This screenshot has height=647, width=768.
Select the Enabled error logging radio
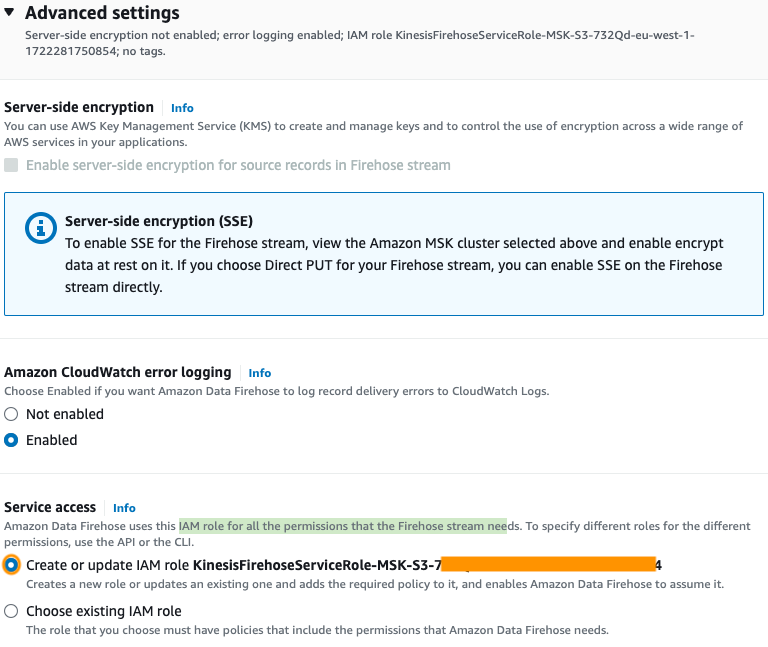tap(11, 440)
